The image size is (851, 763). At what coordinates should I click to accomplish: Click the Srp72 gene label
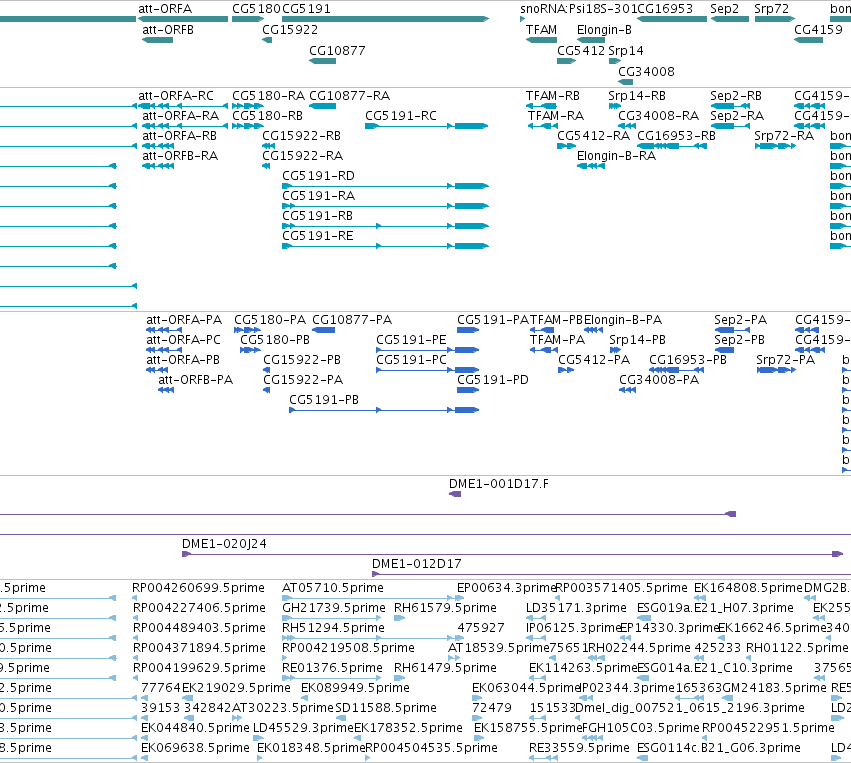pos(771,9)
